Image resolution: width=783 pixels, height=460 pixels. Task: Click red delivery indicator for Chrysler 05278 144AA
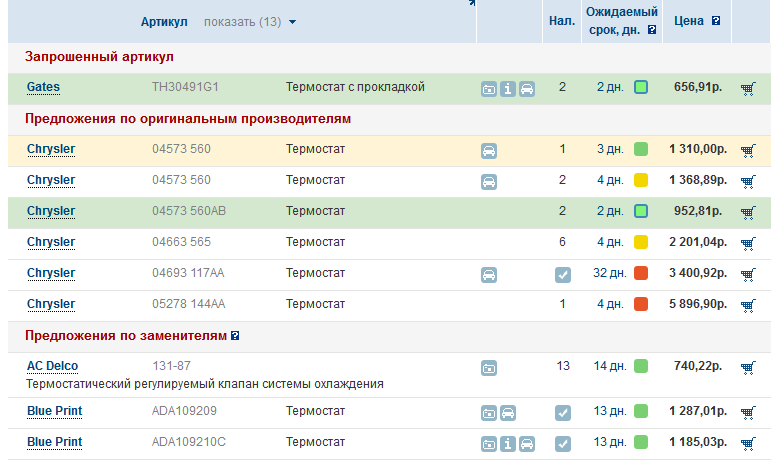[x=641, y=304]
